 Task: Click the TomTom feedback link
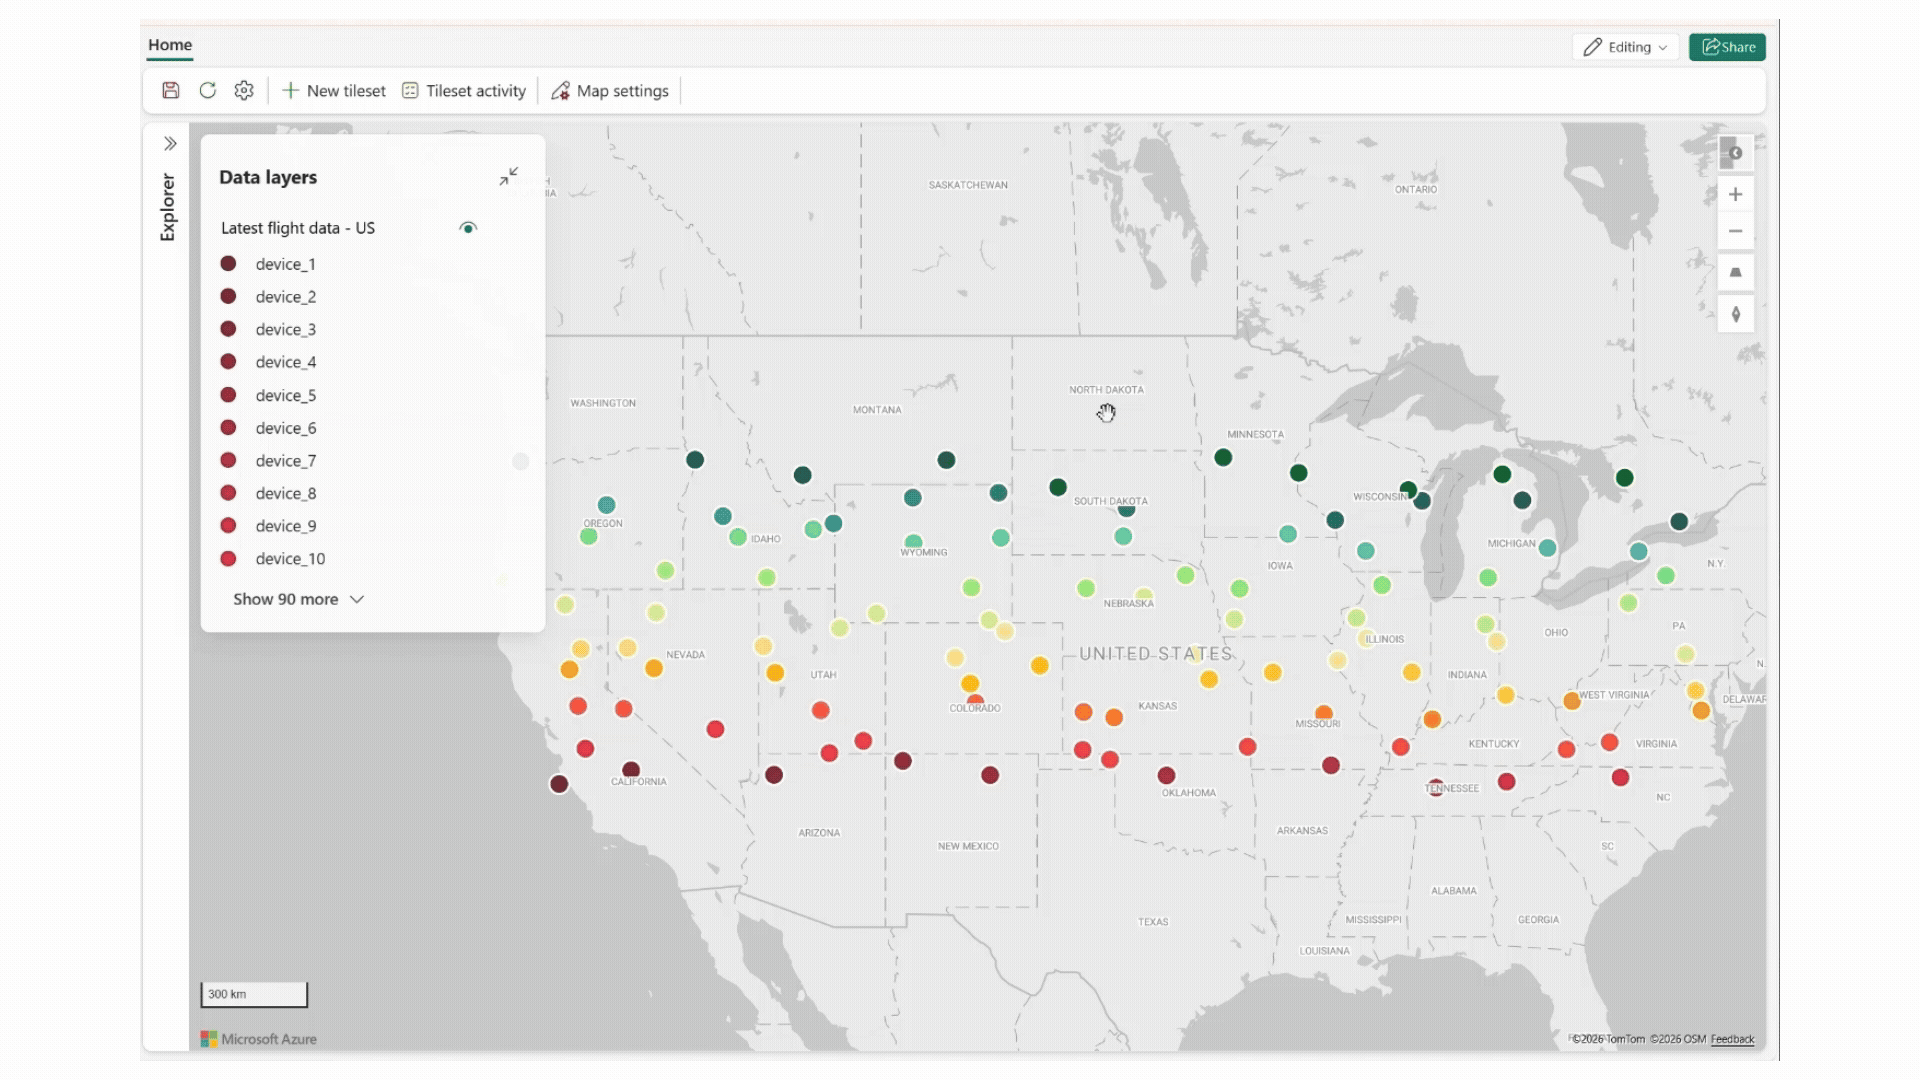pyautogui.click(x=1732, y=1039)
